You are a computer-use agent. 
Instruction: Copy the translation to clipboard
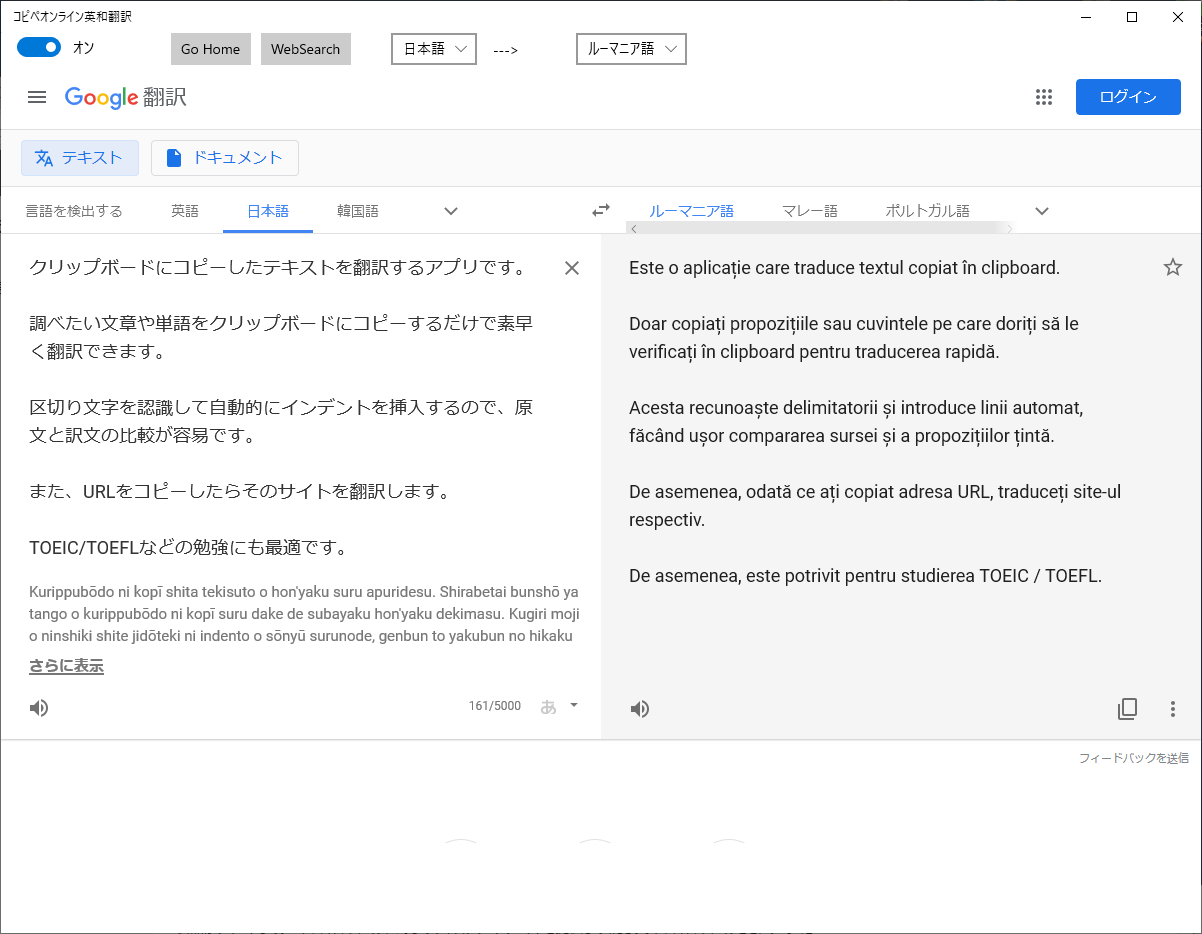[x=1127, y=709]
